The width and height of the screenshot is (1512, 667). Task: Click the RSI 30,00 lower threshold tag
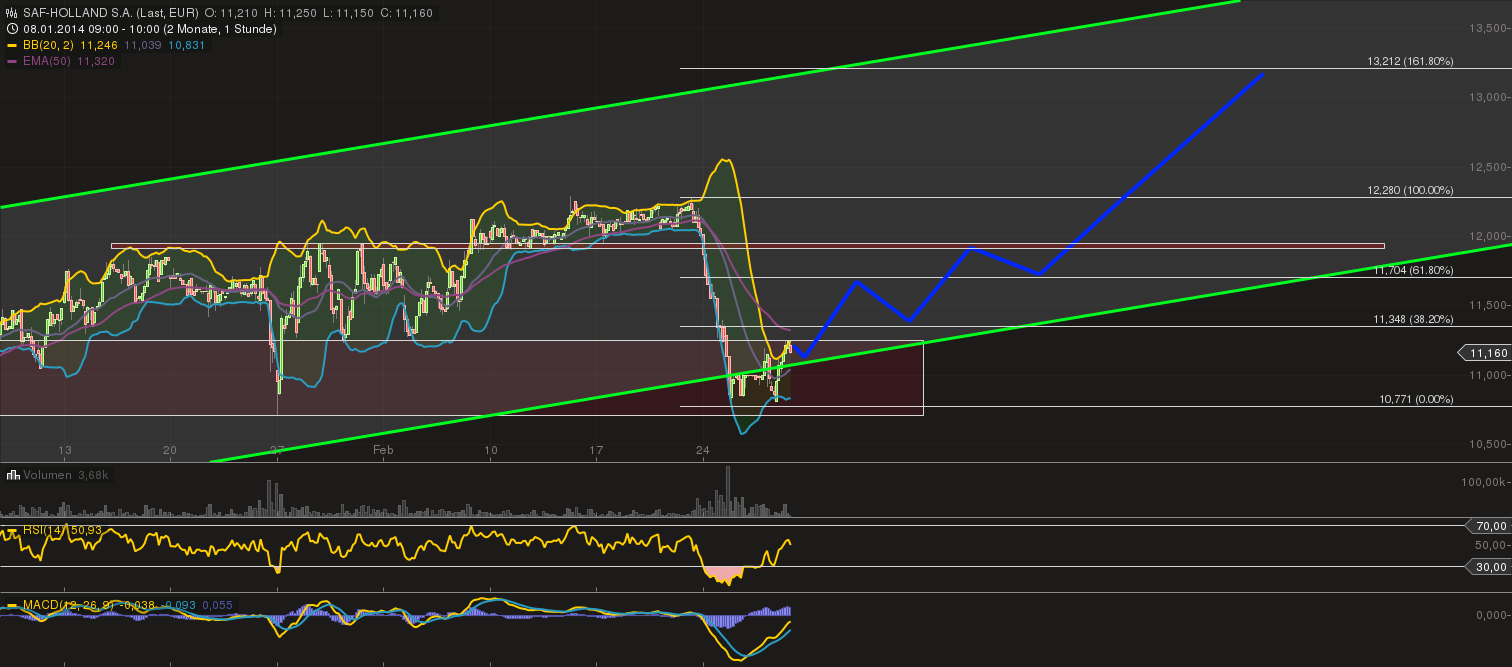click(x=1491, y=567)
